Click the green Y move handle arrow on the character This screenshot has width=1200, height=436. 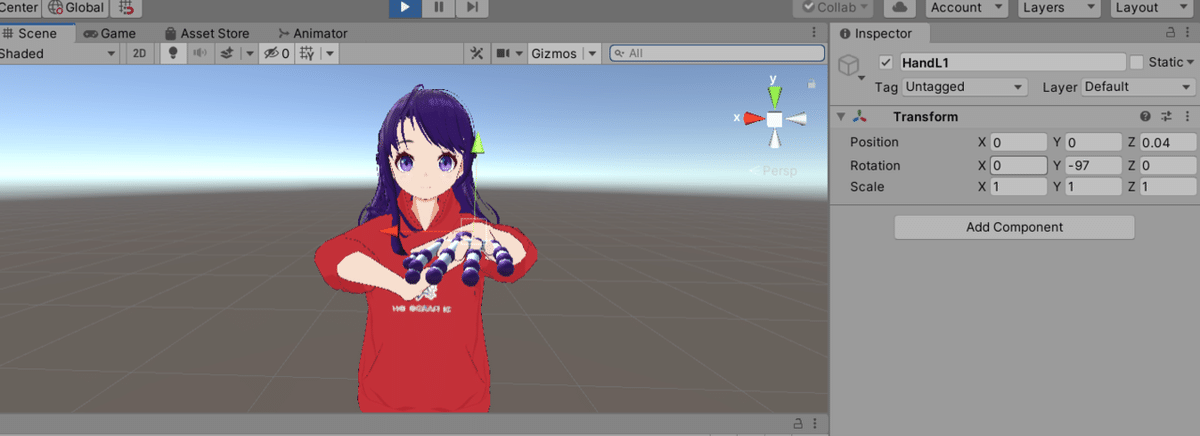tap(478, 145)
